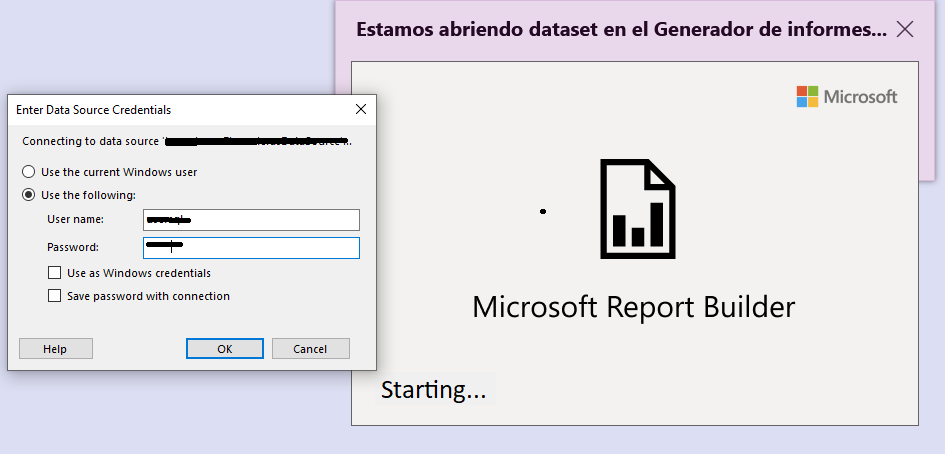Image resolution: width=945 pixels, height=454 pixels.
Task: Dismiss the 'Estamos abriendo dataset' notification
Action: pos(905,29)
